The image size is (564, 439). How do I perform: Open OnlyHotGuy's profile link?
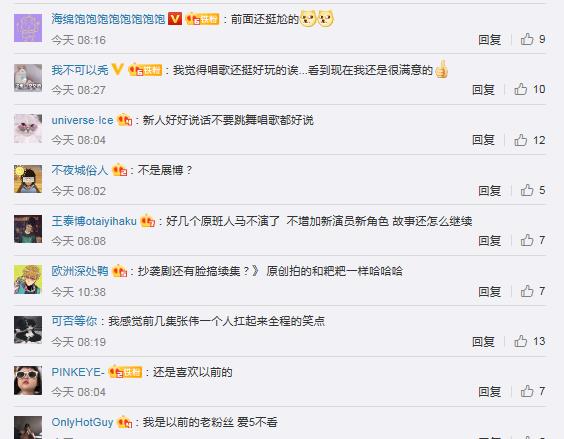click(x=82, y=422)
